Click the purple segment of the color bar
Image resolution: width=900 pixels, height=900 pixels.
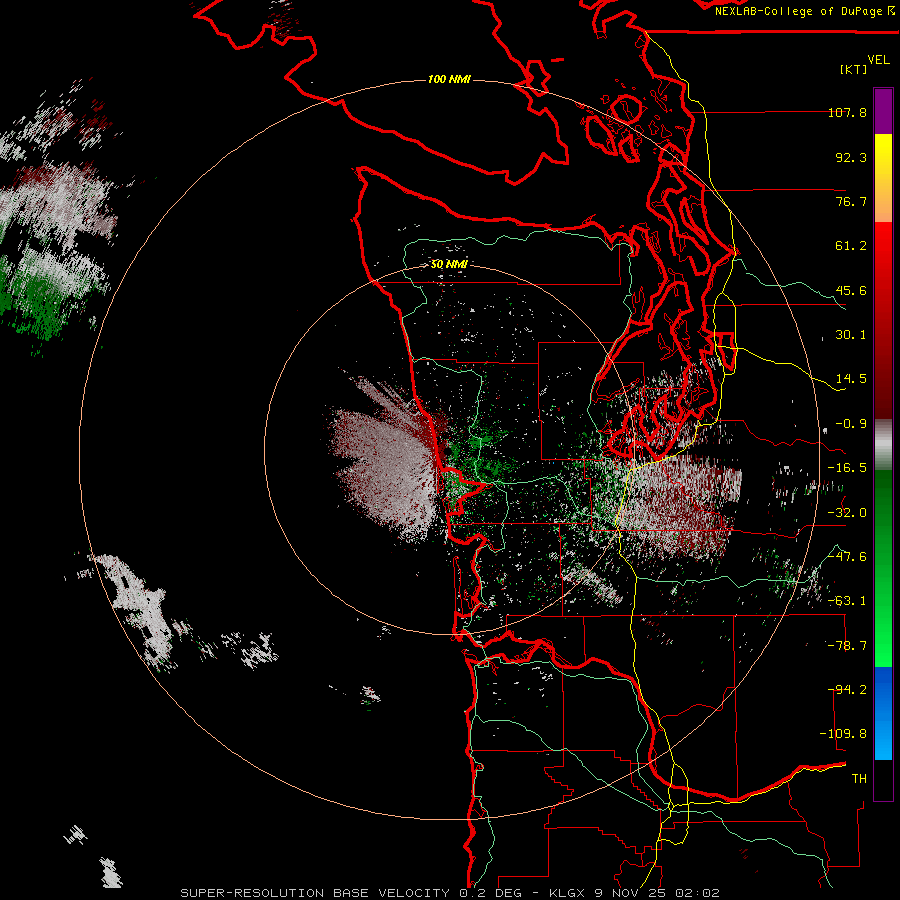pos(883,111)
